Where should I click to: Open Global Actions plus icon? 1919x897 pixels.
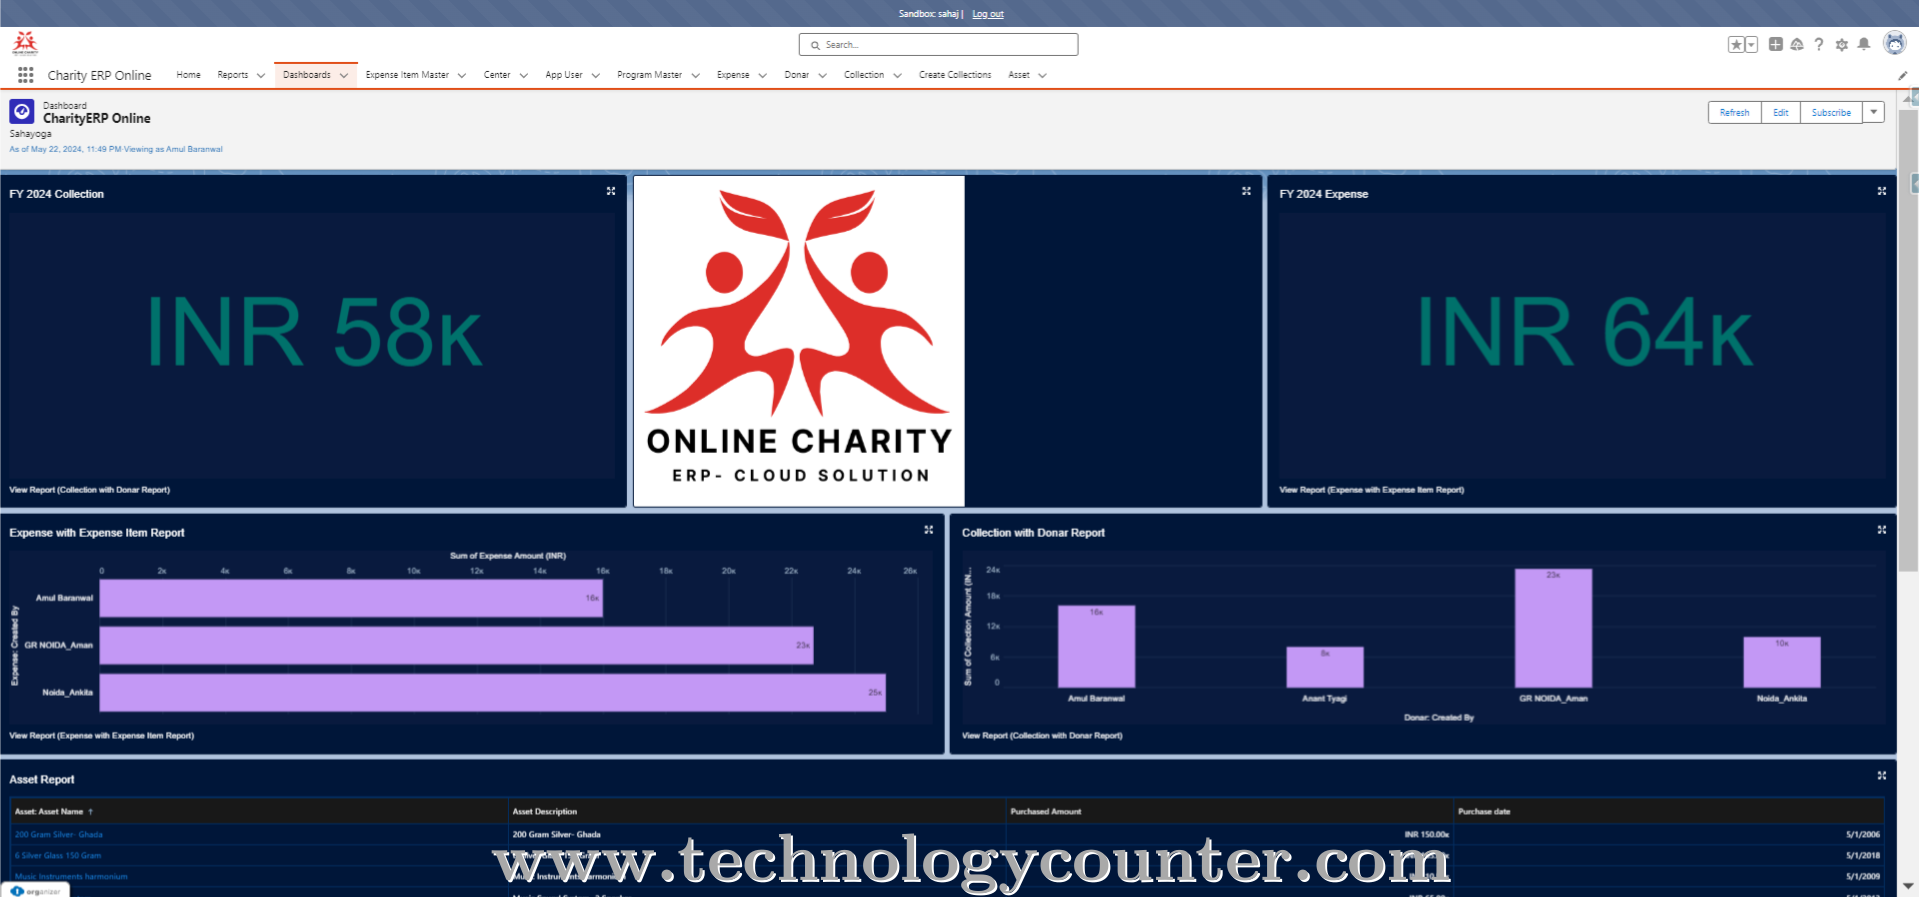click(x=1776, y=44)
